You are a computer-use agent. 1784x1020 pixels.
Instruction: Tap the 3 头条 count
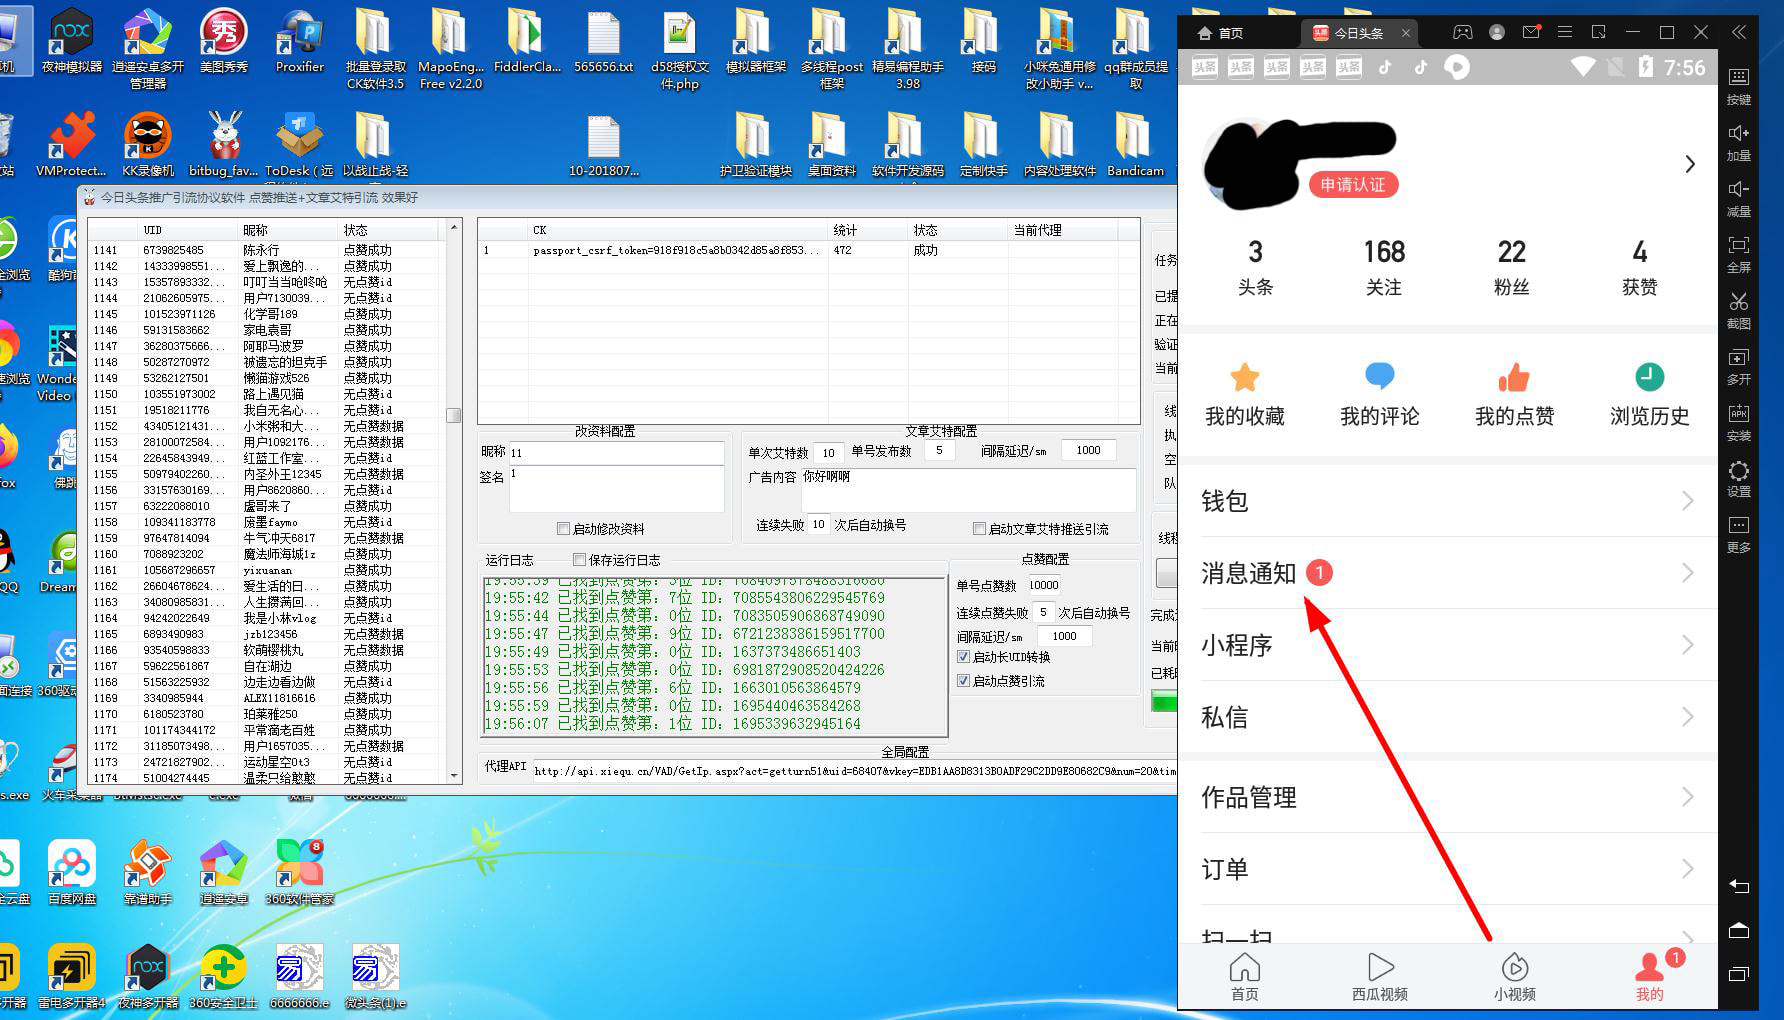[x=1255, y=267]
